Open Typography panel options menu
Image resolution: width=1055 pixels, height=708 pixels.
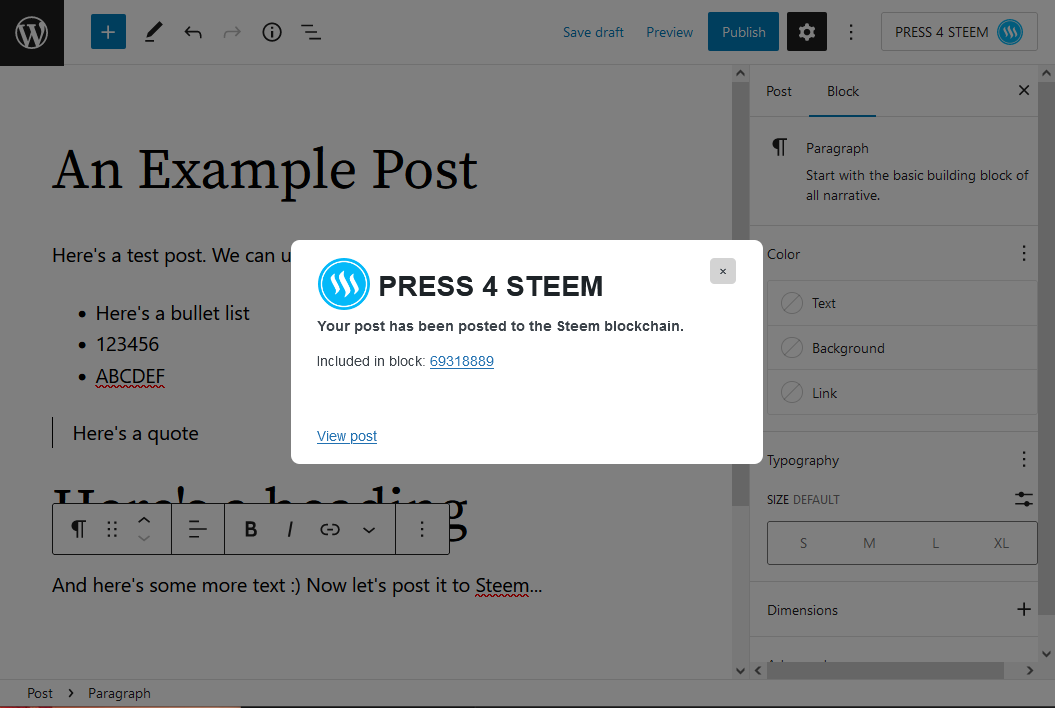coord(1023,460)
